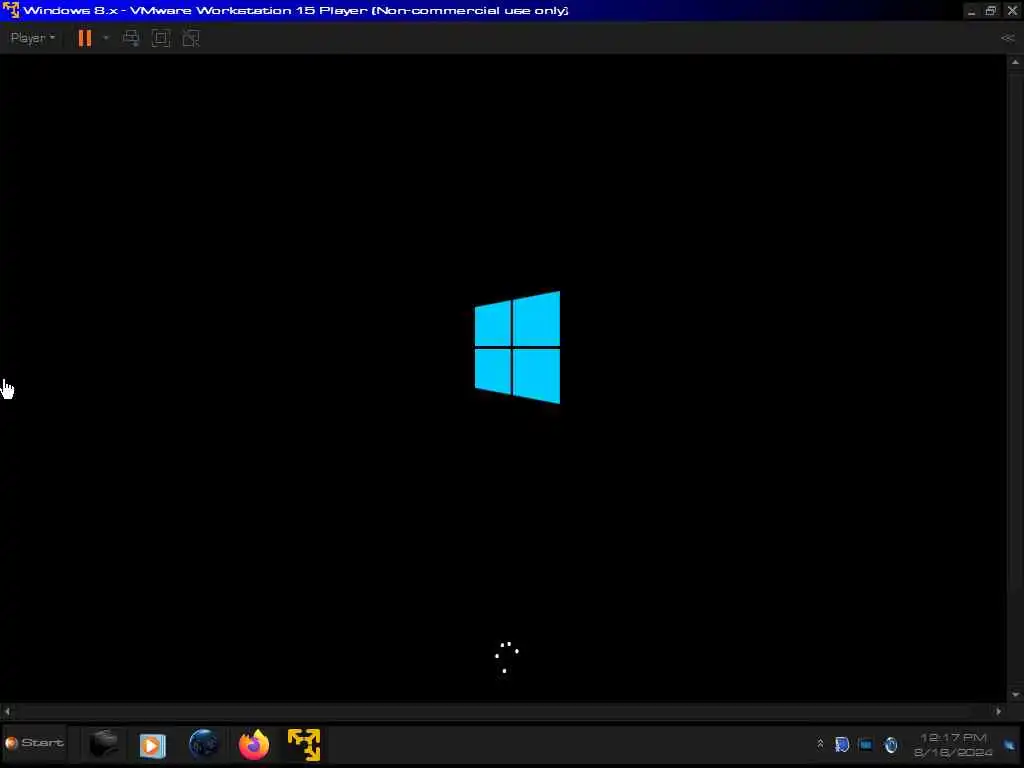Send Ctrl+Alt+Del to the virtual machine
The width and height of the screenshot is (1024, 768).
click(x=131, y=38)
